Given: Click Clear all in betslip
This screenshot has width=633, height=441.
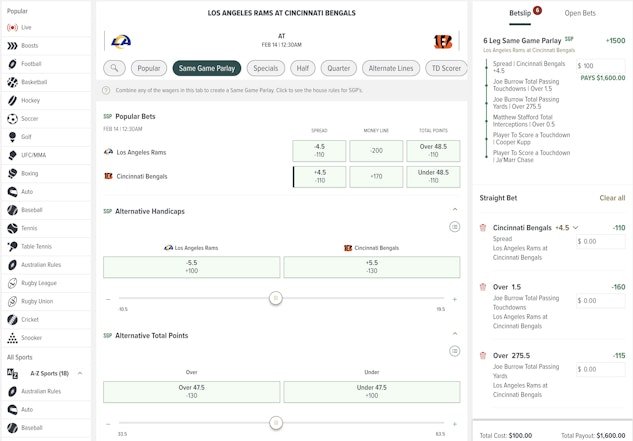Looking at the screenshot, I should (612, 198).
